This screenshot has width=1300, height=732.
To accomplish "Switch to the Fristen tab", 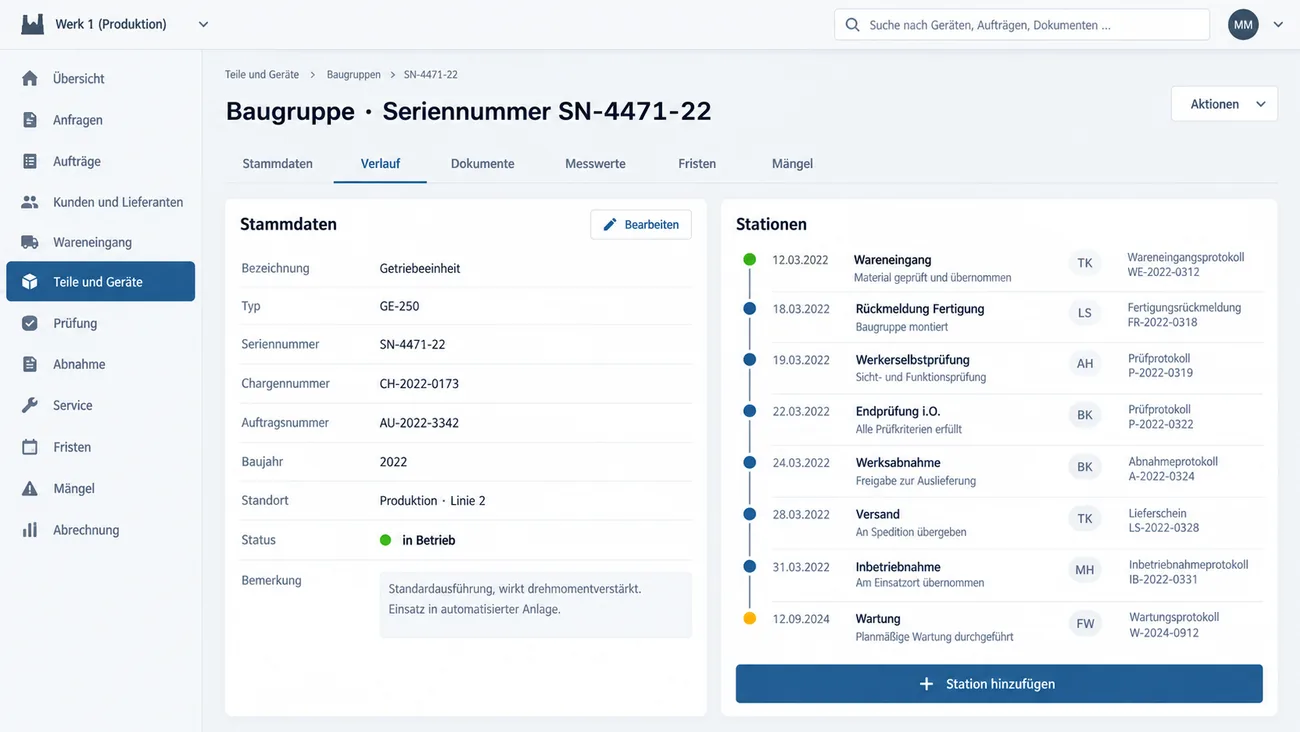I will (697, 163).
